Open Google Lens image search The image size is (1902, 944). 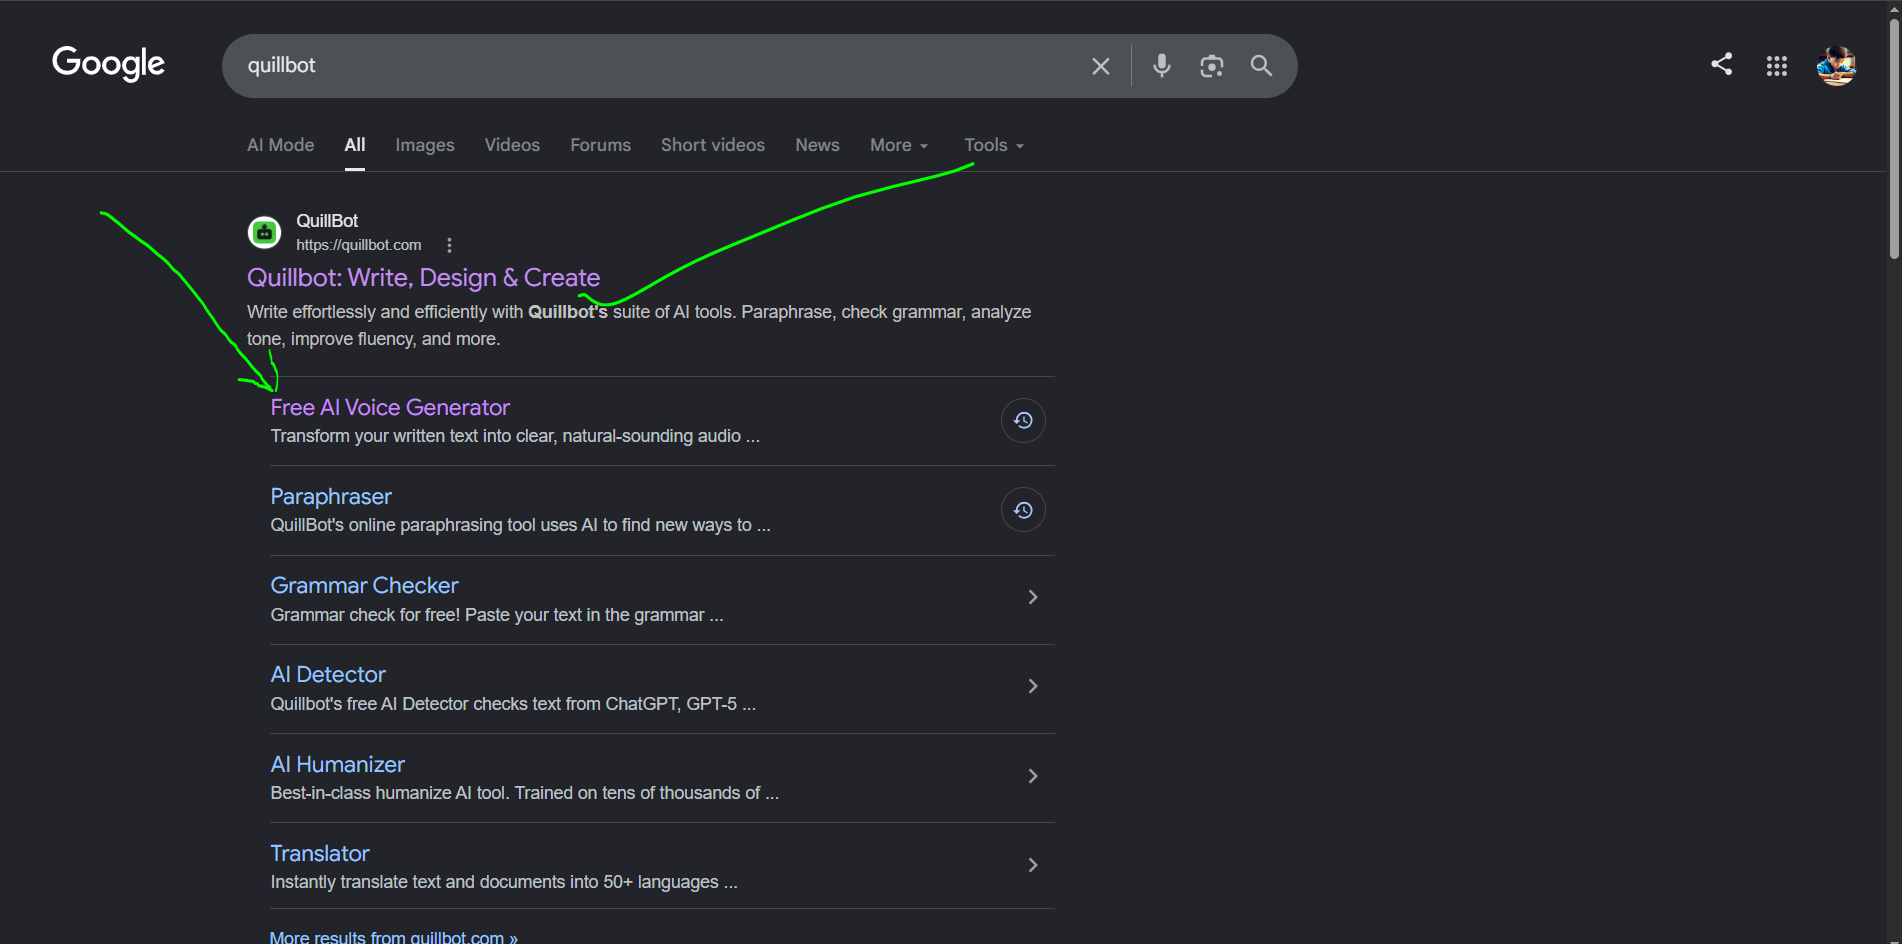[x=1211, y=66]
